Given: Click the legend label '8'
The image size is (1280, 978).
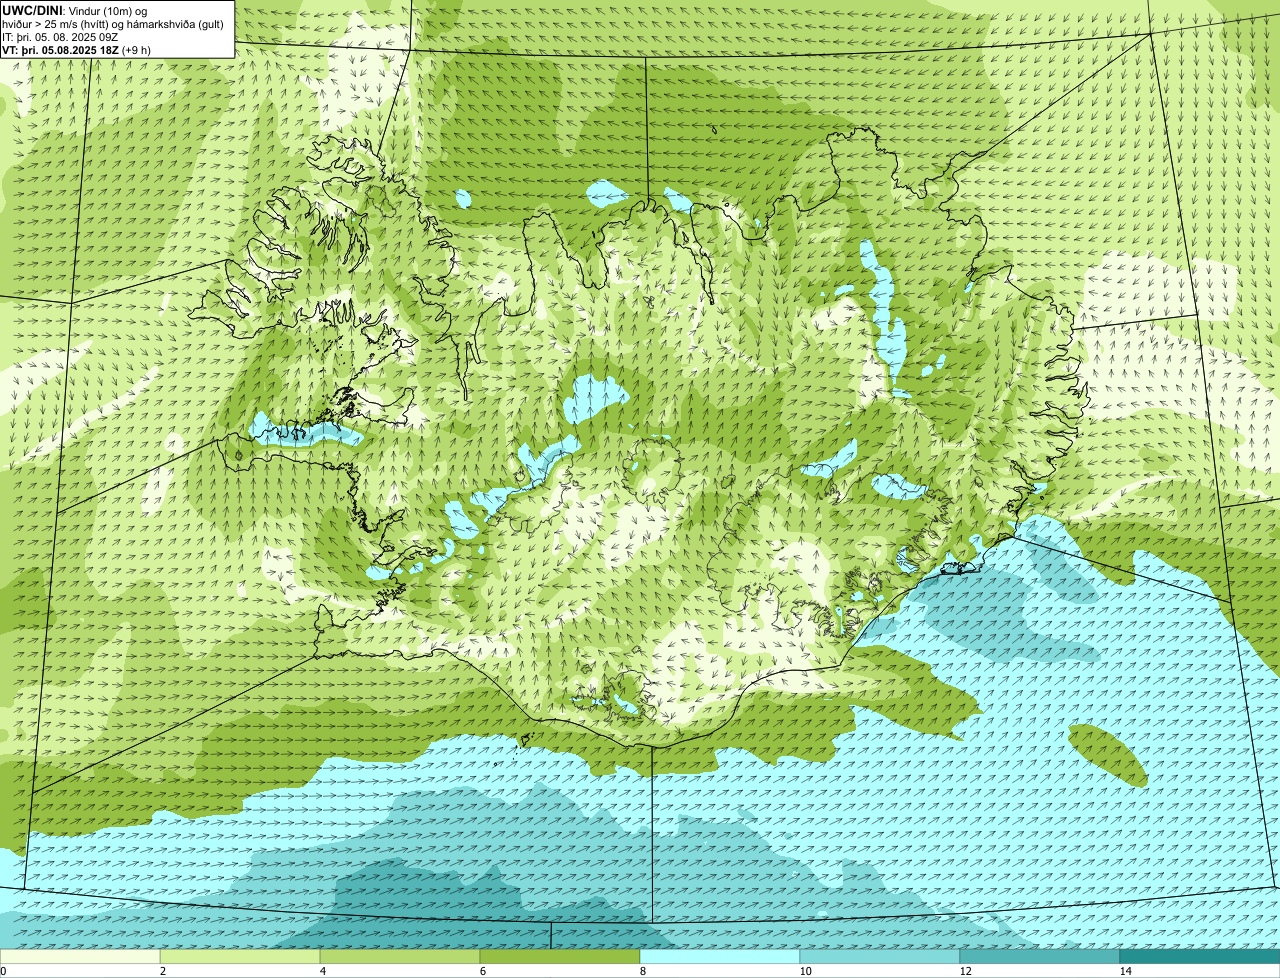Looking at the screenshot, I should pyautogui.click(x=642, y=971).
